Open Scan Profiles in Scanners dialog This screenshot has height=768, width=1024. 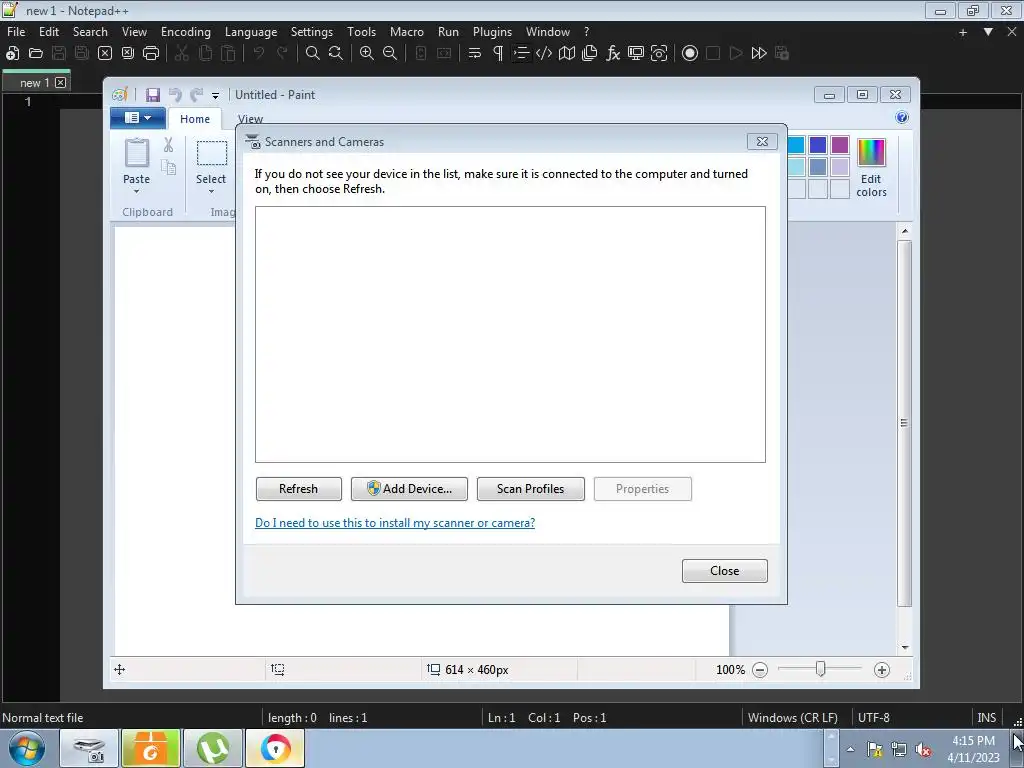pyautogui.click(x=530, y=488)
